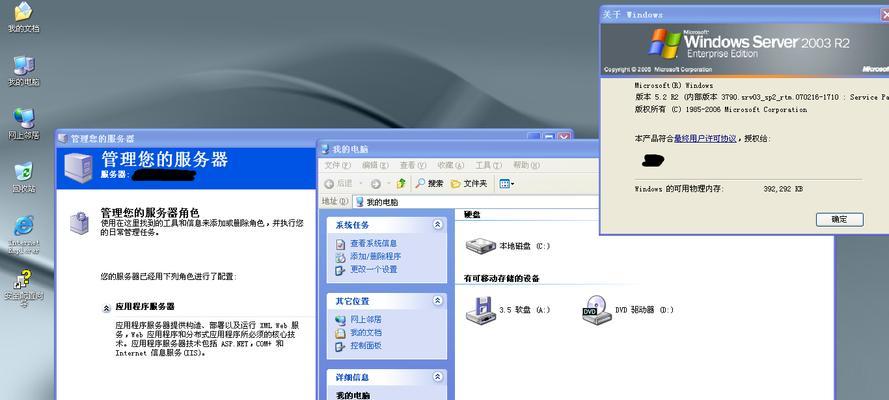This screenshot has width=889, height=400.
Task: Collapse the 详细信息 panel
Action: tap(438, 377)
